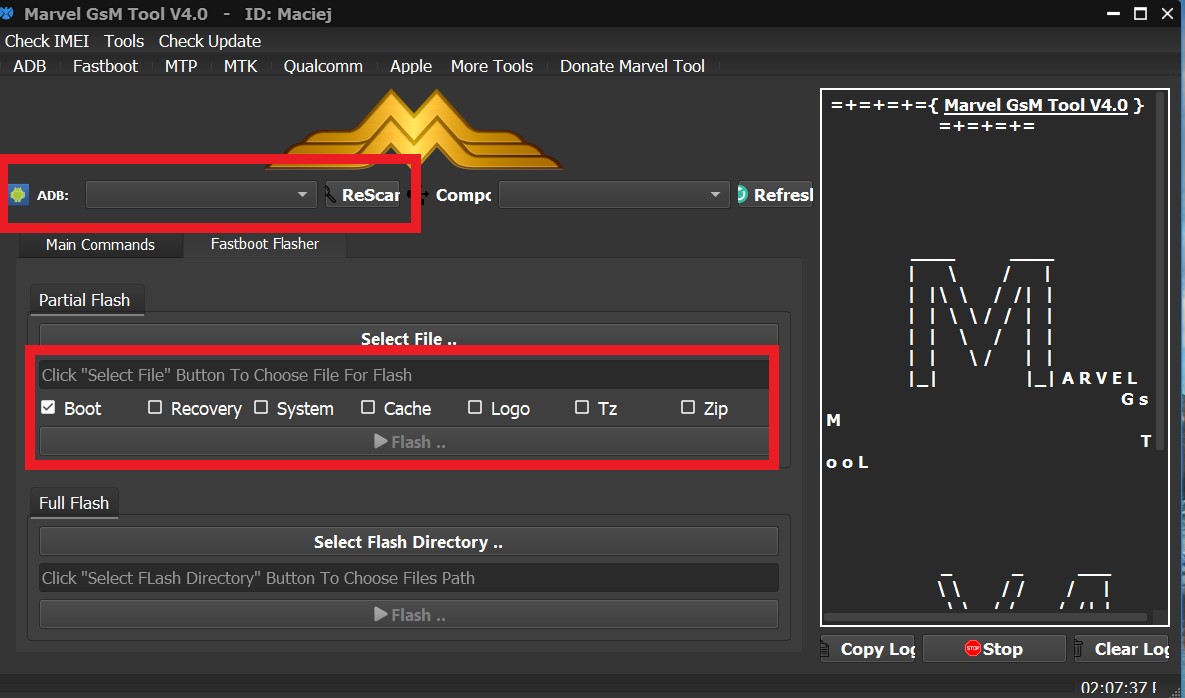The image size is (1185, 698).
Task: Click the flash file path field
Action: 403,375
